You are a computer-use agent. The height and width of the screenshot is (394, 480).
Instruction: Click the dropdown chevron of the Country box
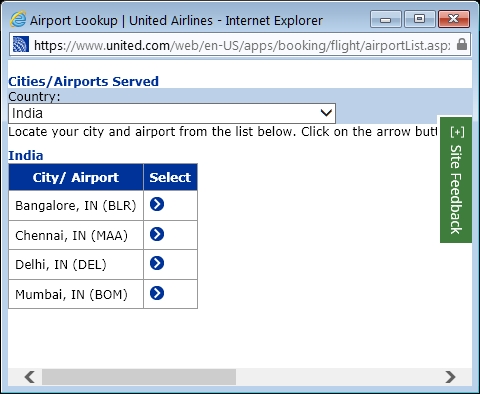[326, 113]
